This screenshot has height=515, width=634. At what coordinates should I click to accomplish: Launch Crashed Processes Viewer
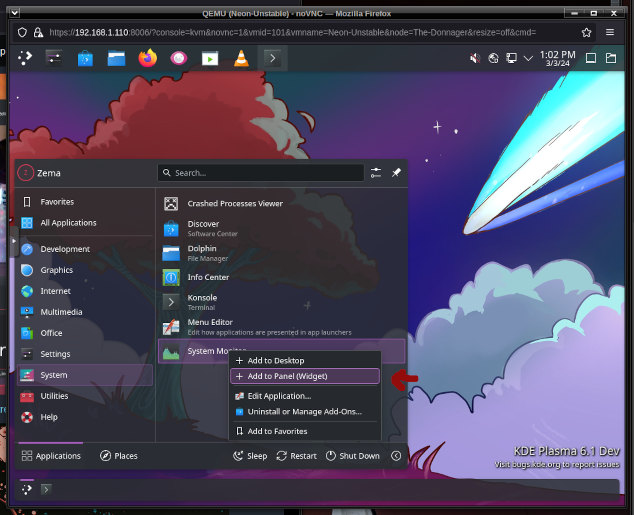pos(281,204)
